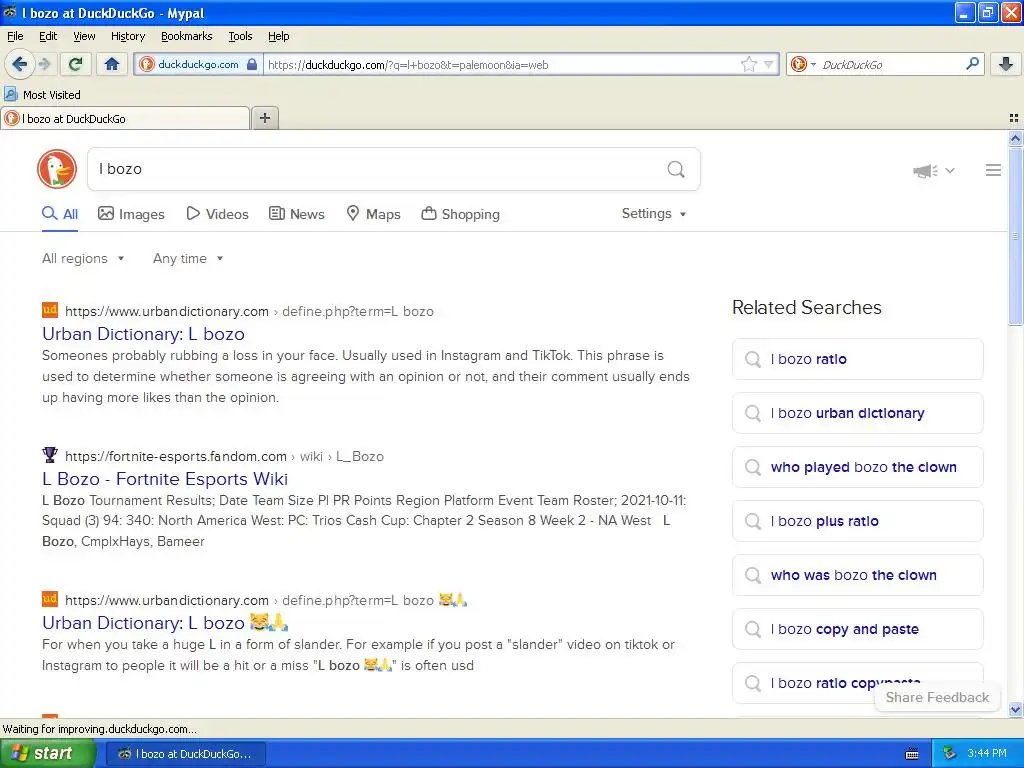
Task: Switch to the Shopping search tab
Action: pyautogui.click(x=460, y=214)
